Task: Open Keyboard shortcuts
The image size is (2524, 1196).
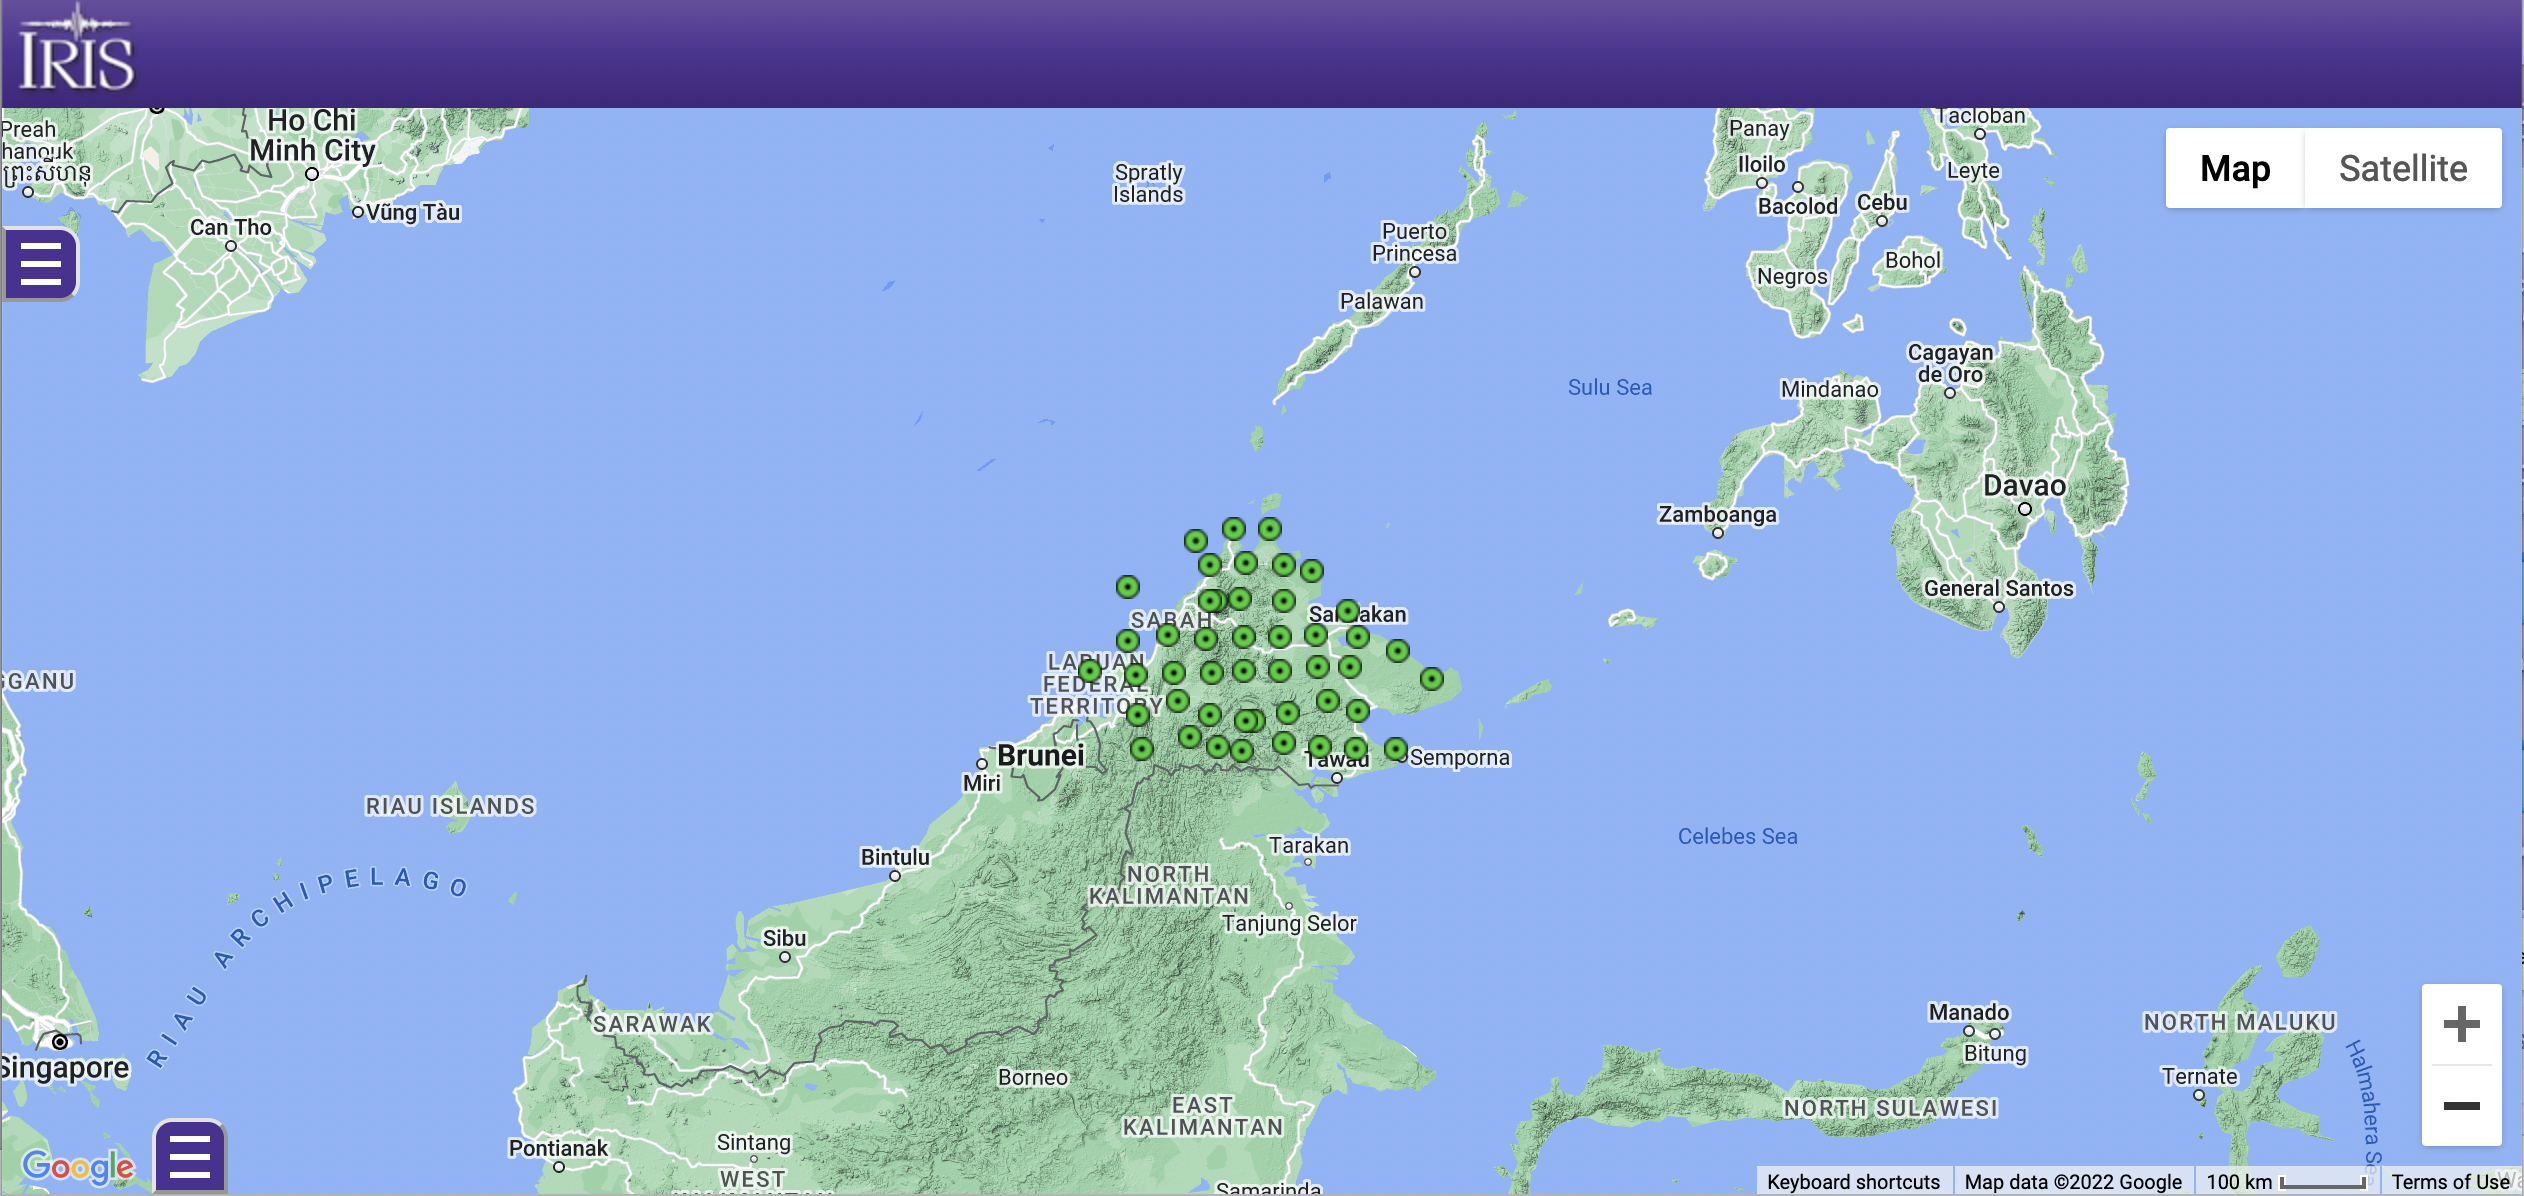Action: point(1853,1182)
